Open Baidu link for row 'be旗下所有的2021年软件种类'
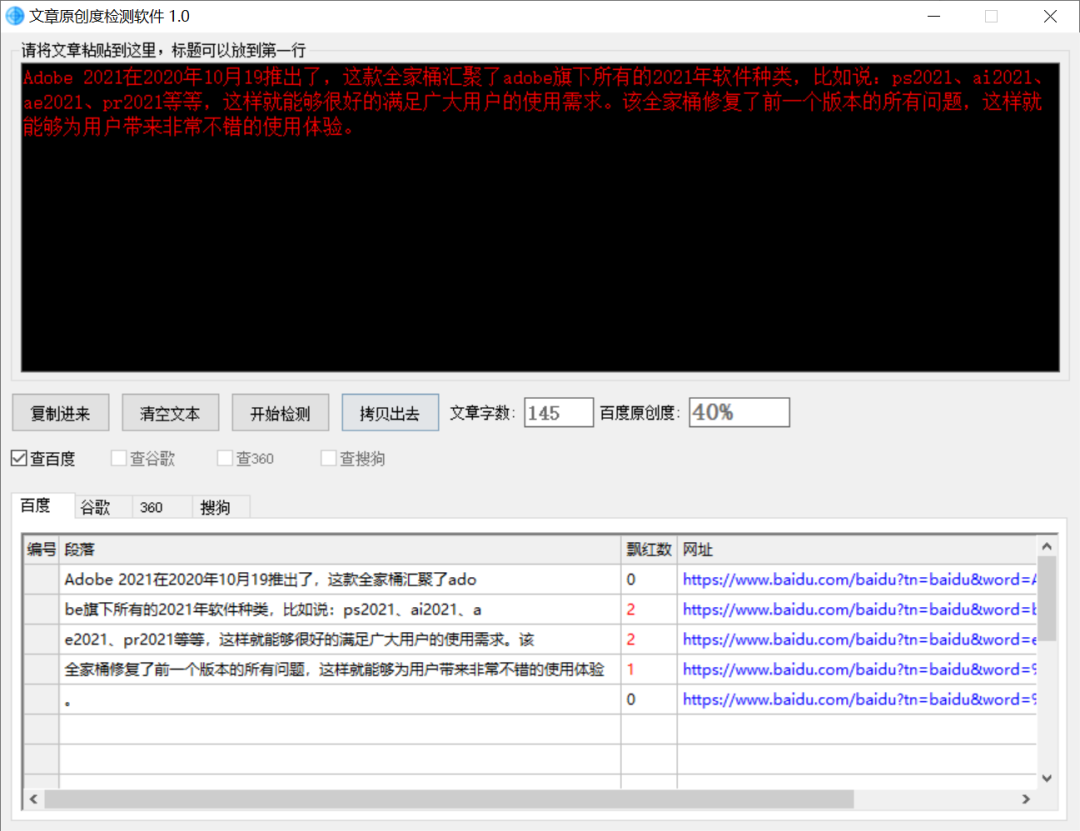 (859, 610)
